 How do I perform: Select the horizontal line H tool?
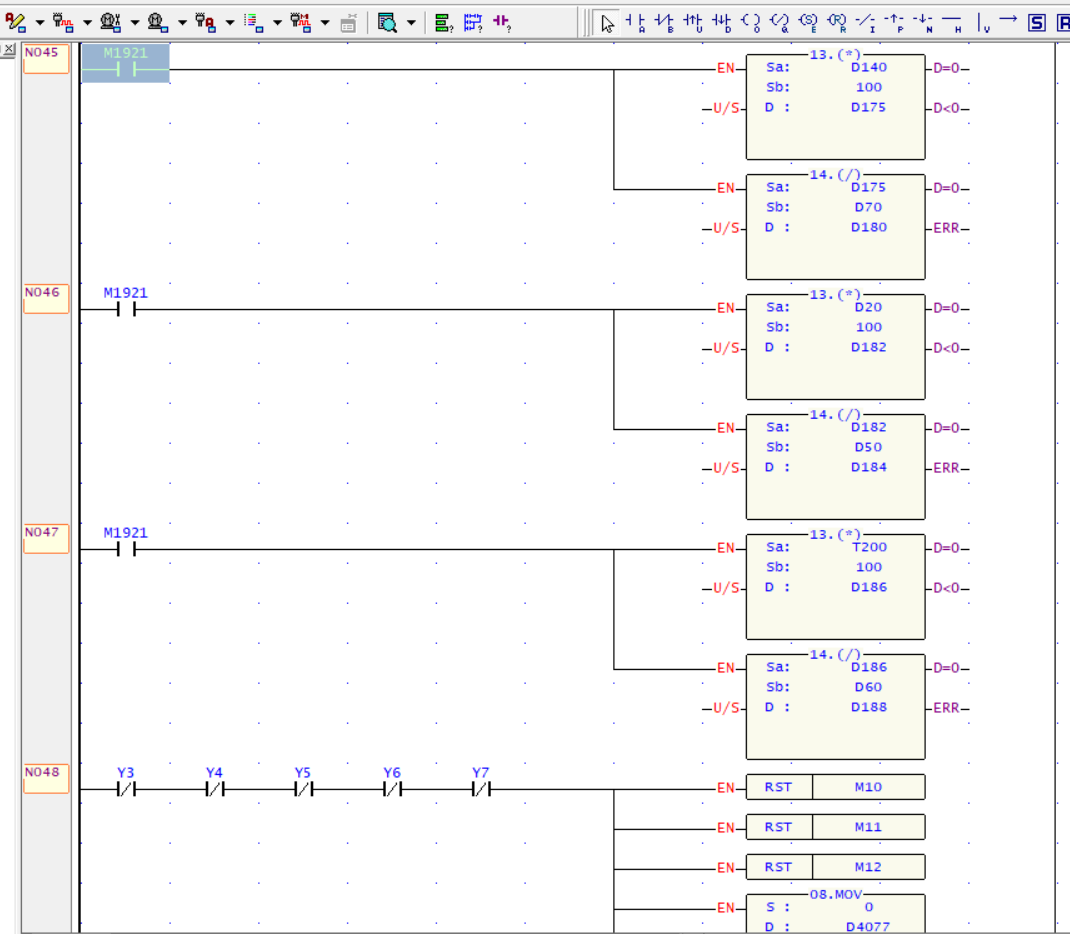[952, 23]
